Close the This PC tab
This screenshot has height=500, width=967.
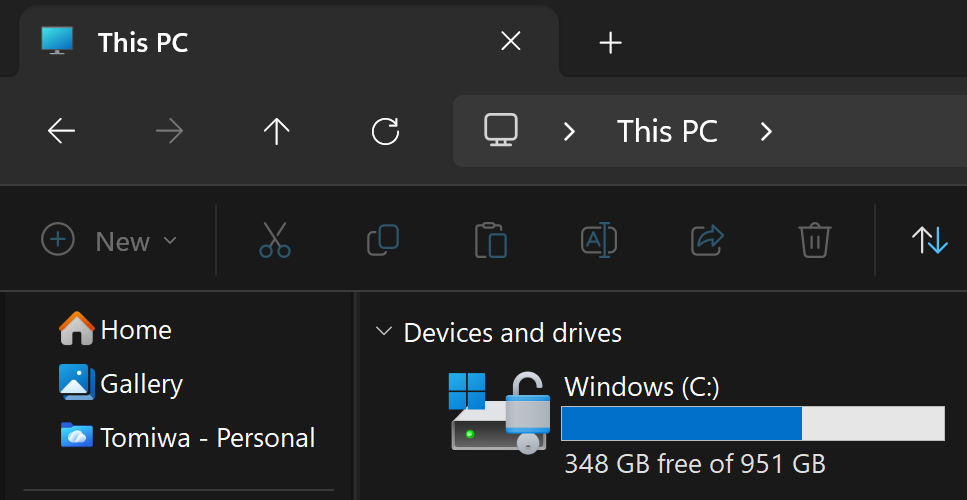[511, 41]
